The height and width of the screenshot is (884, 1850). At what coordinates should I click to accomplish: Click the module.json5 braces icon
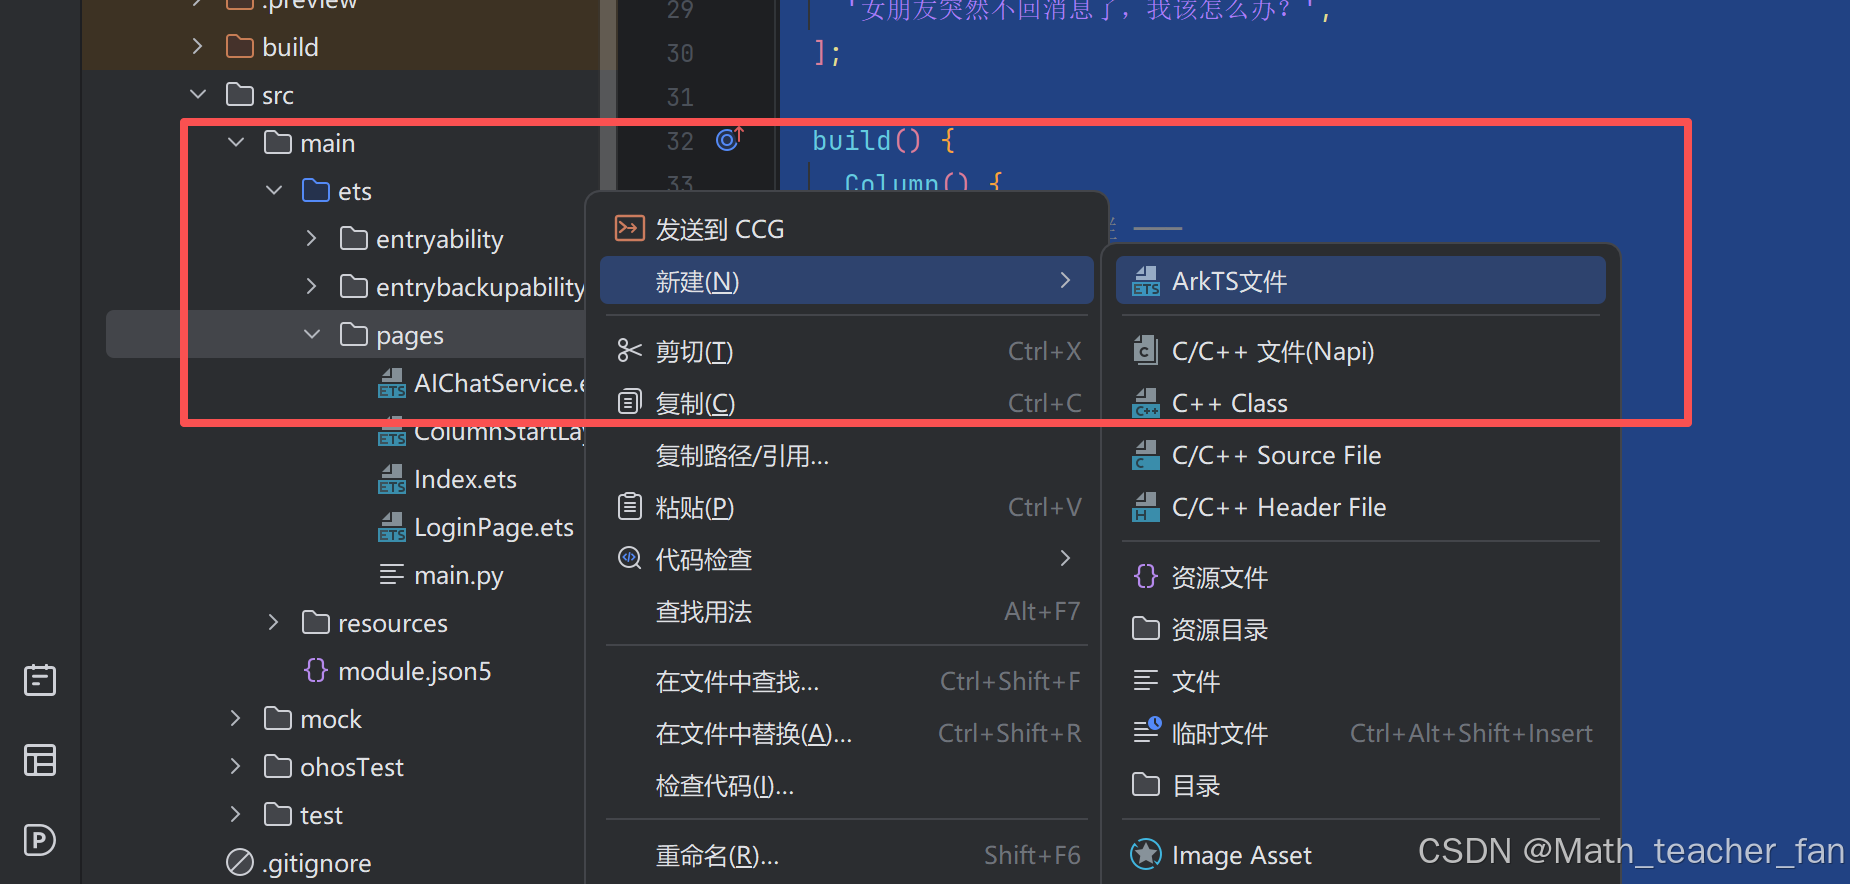316,670
